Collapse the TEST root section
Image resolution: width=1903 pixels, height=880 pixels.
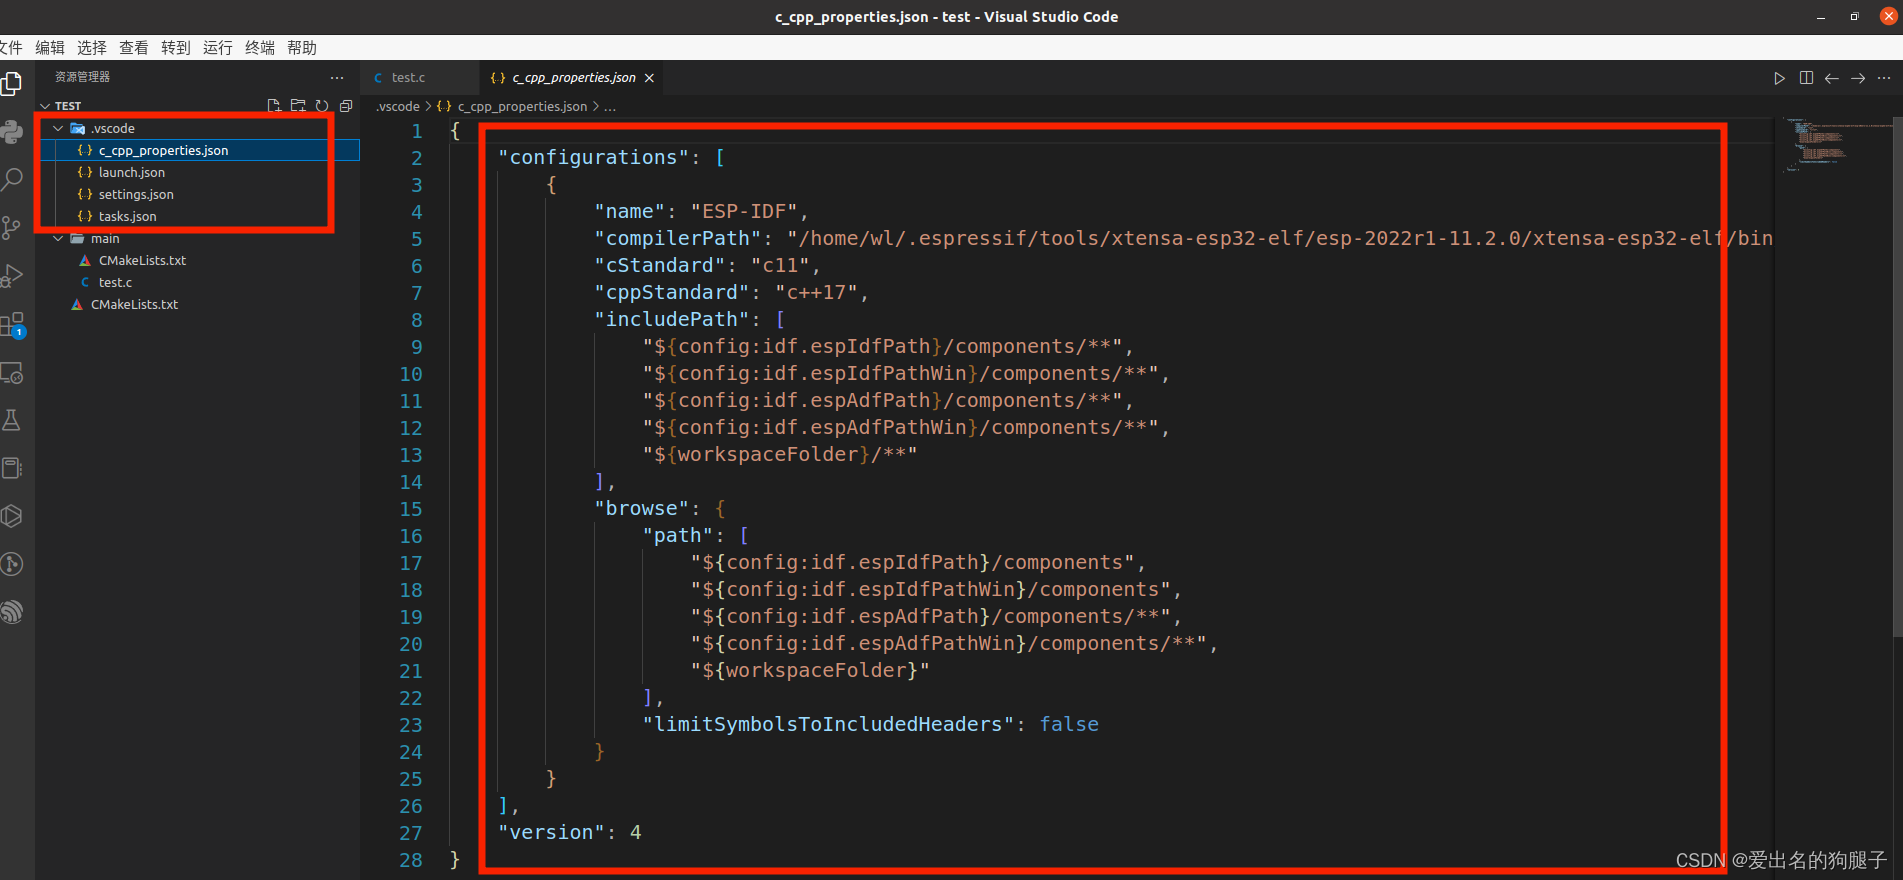tap(45, 106)
